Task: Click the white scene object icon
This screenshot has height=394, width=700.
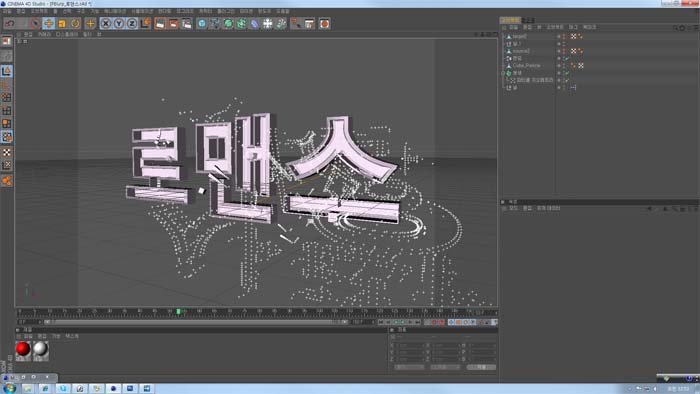Action: coord(267,23)
